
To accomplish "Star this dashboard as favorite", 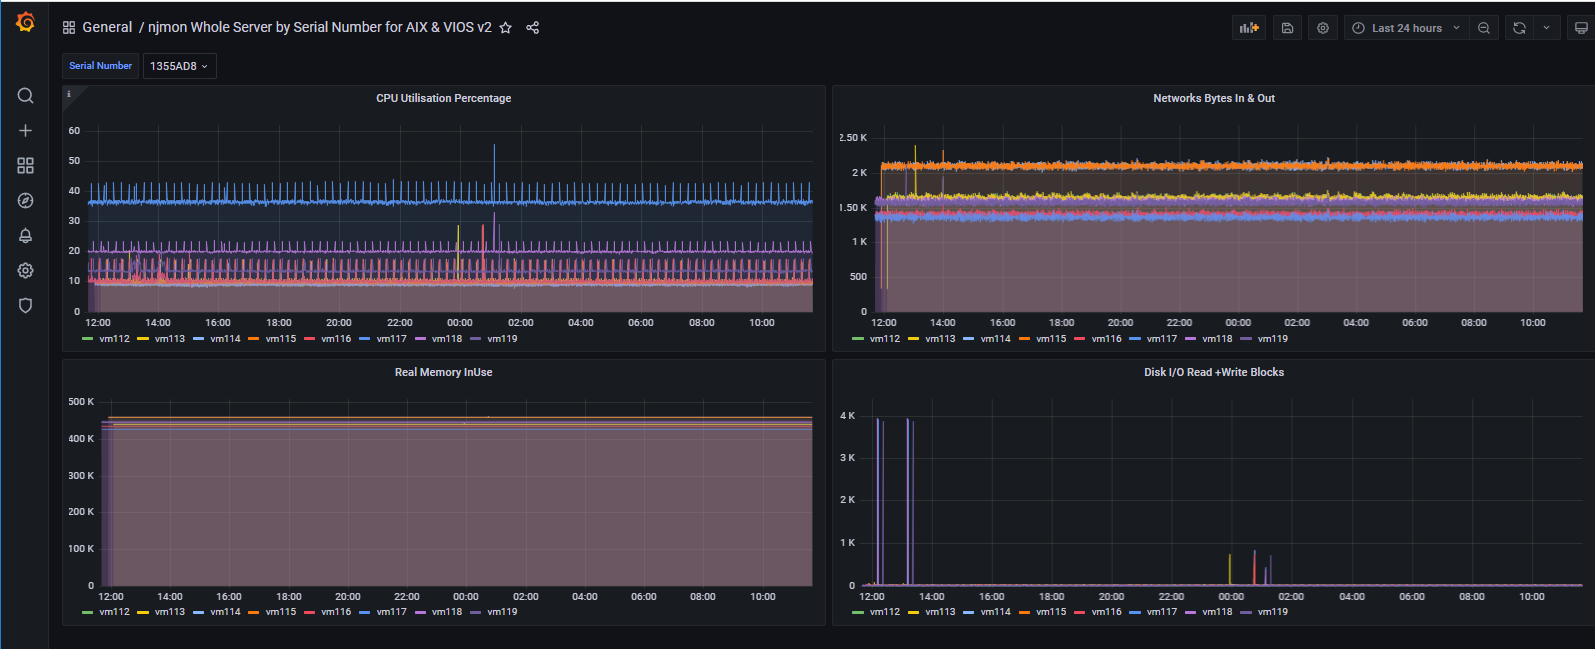I will click(x=506, y=28).
